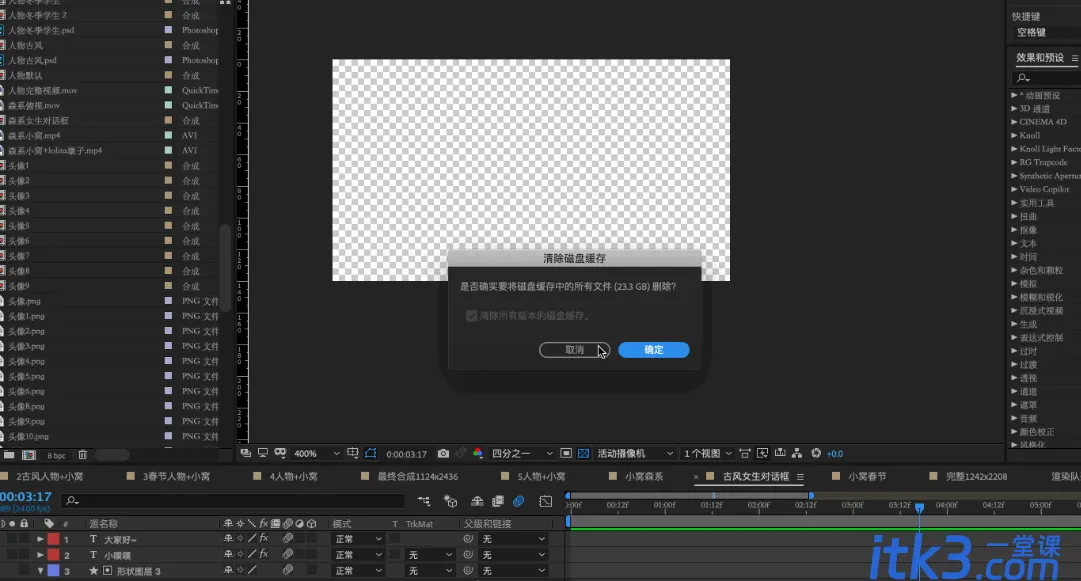Viewport: 1081px width, 581px height.
Task: Click the reset exposure icon
Action: pos(816,453)
